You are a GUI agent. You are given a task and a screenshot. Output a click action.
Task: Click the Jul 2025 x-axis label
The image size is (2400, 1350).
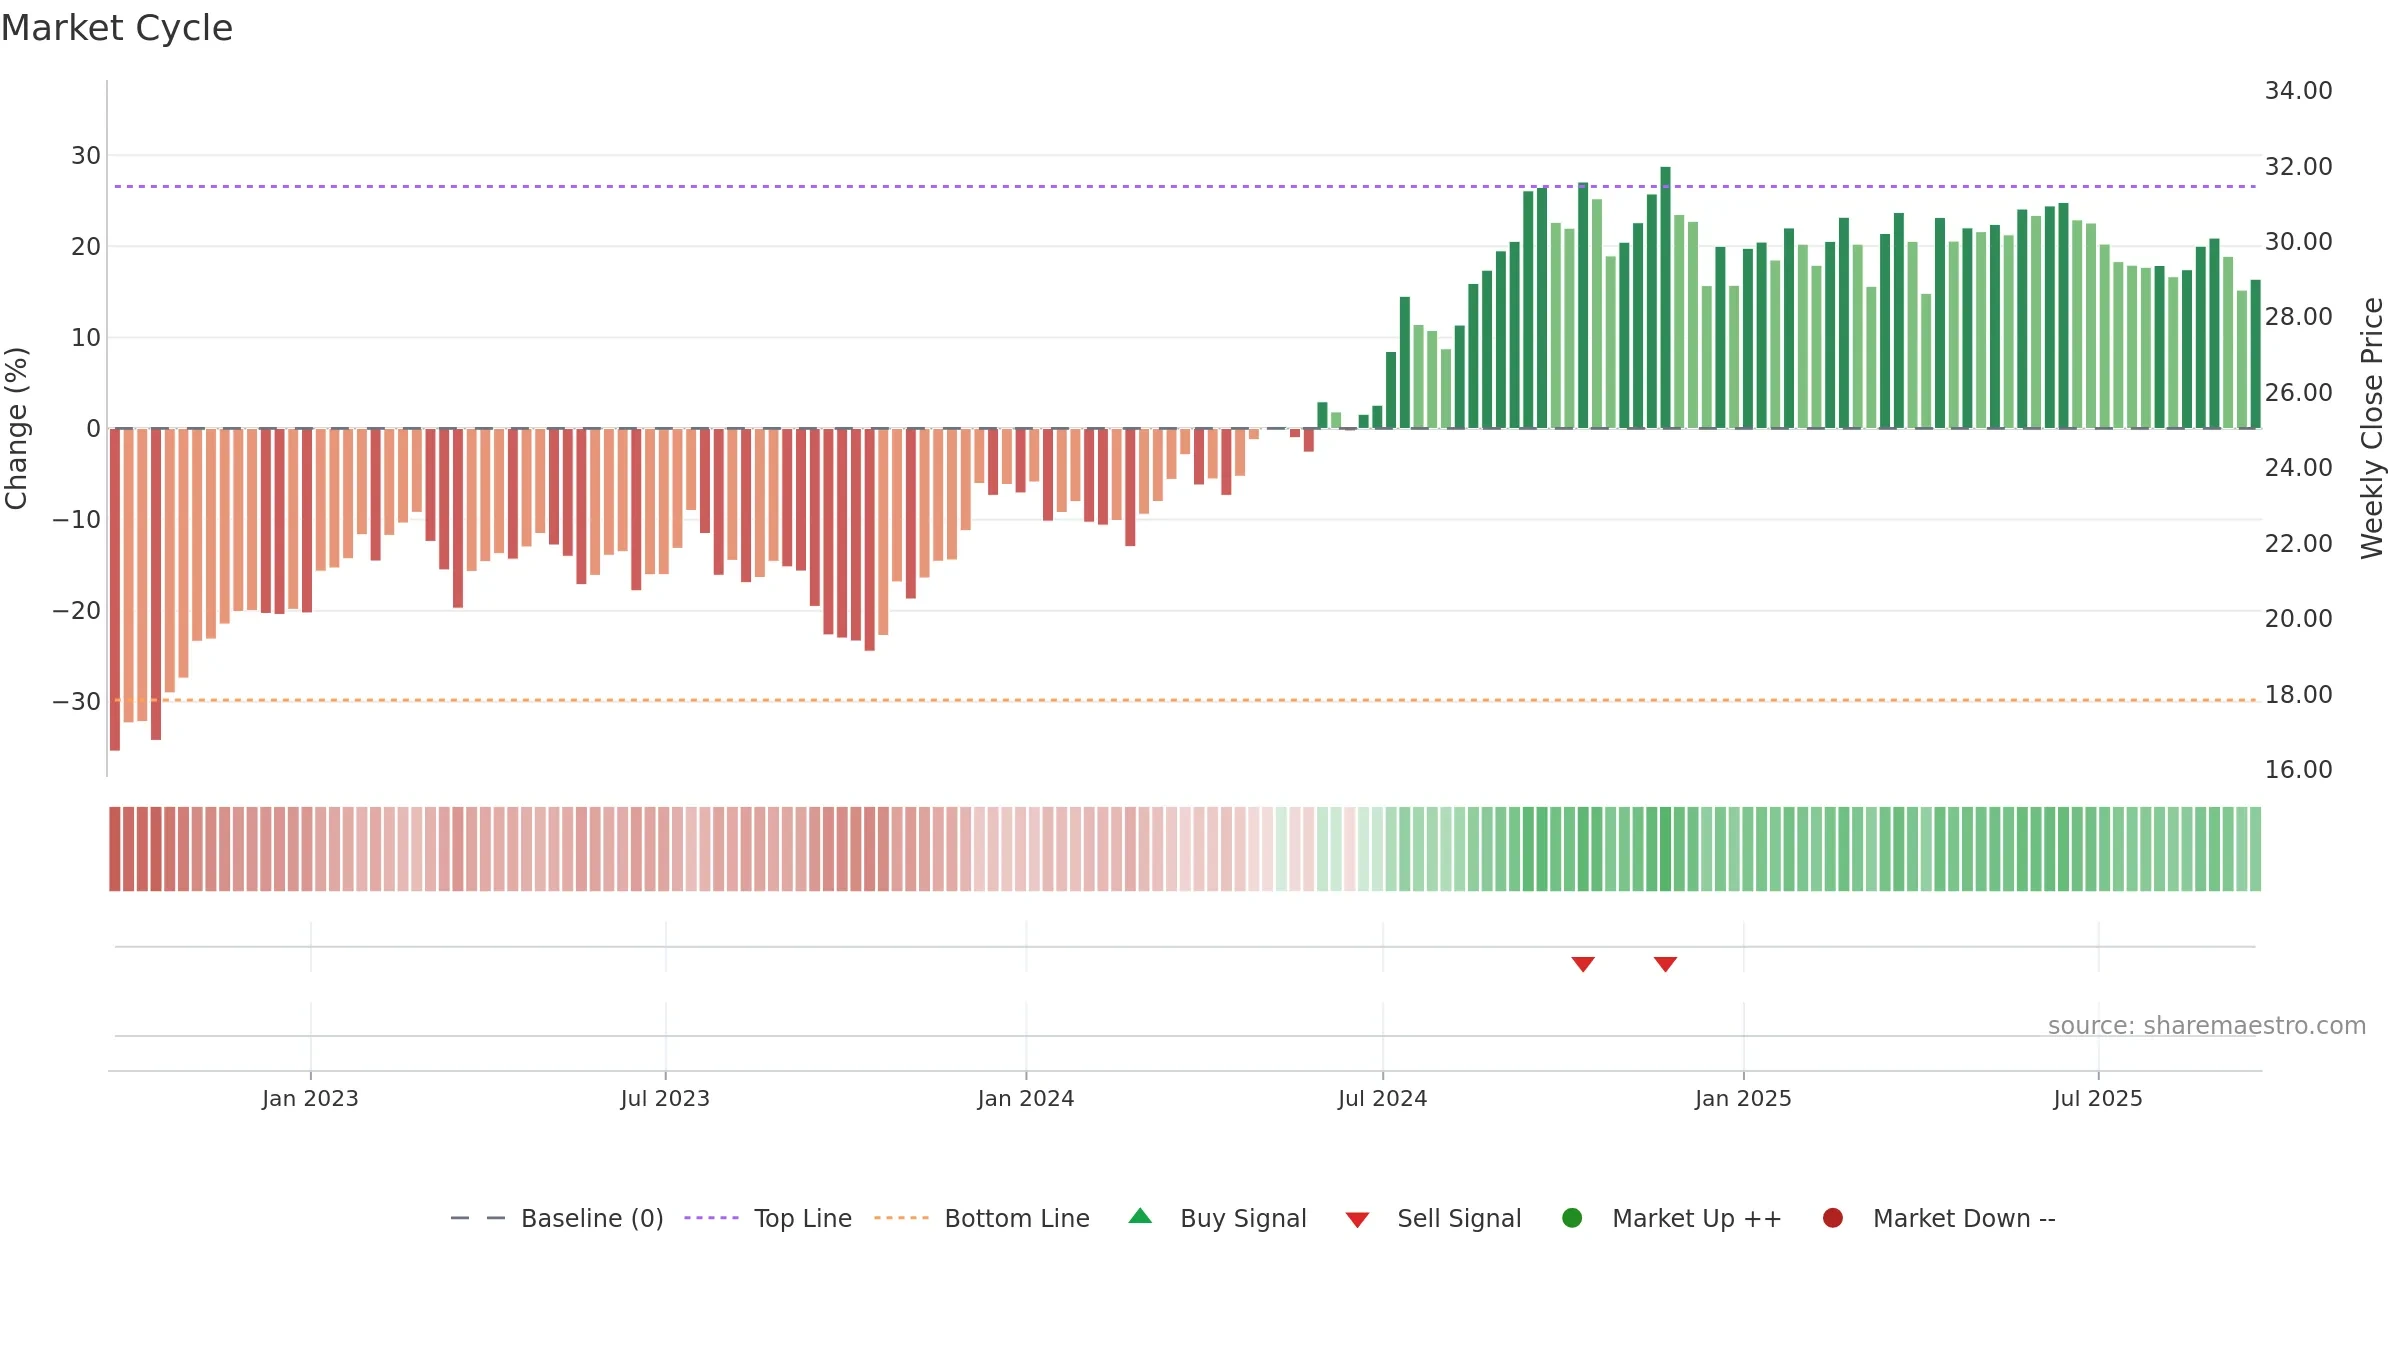tap(2098, 1098)
